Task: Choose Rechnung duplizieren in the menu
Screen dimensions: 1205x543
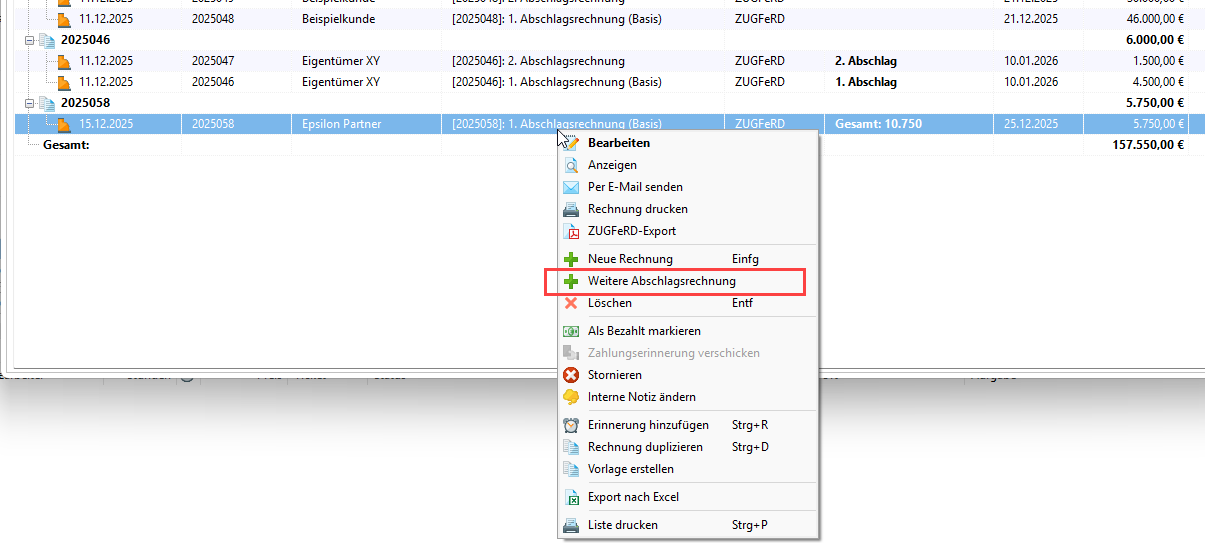Action: click(645, 447)
